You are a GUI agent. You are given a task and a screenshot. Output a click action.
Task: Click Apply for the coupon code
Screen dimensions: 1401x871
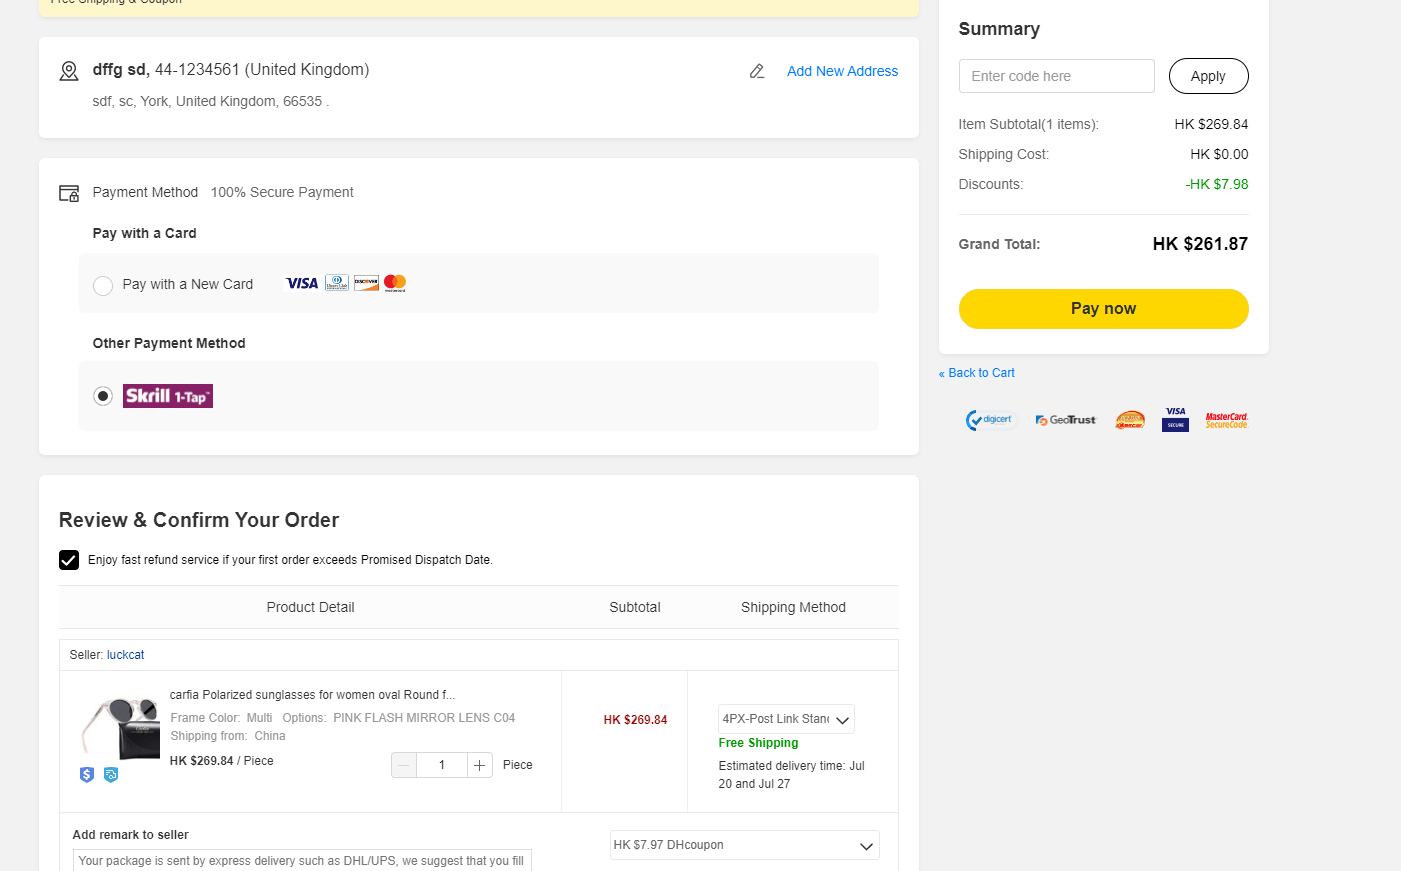(1208, 76)
